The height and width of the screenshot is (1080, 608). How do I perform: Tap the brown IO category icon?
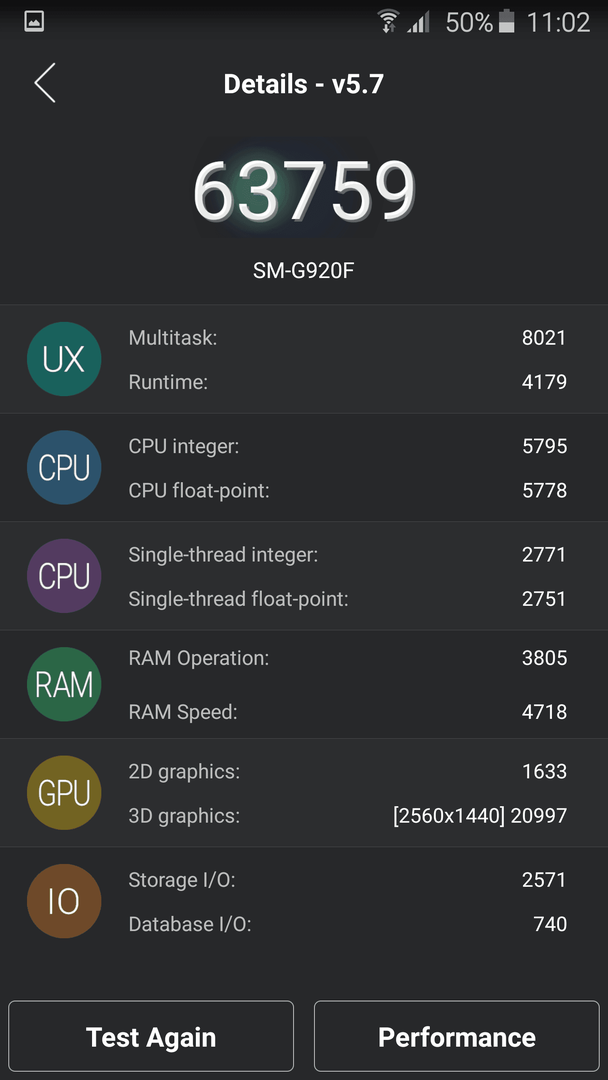(64, 901)
